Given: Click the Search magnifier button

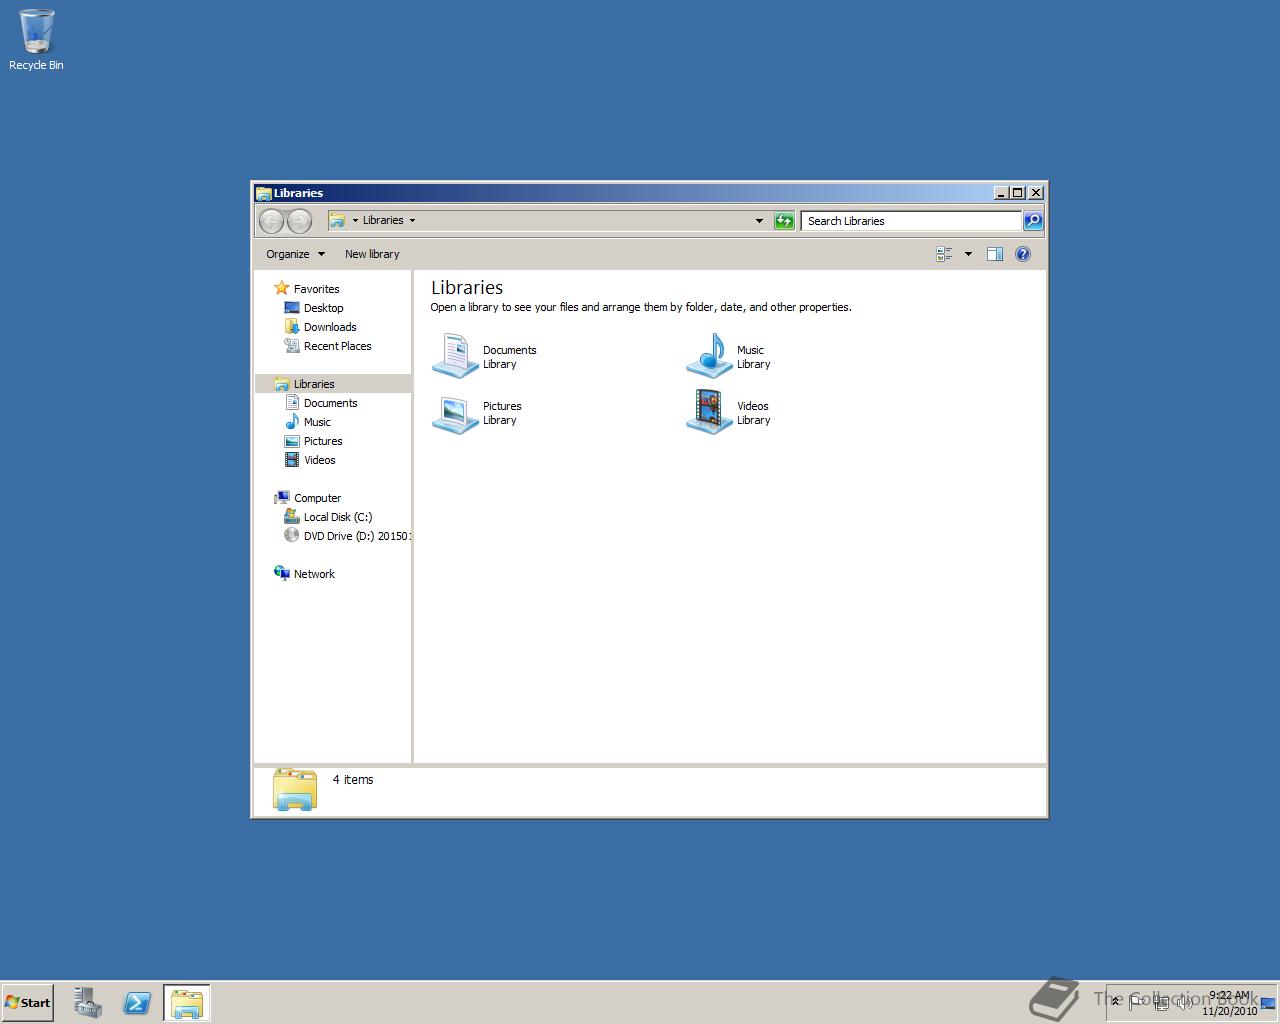Looking at the screenshot, I should point(1033,221).
